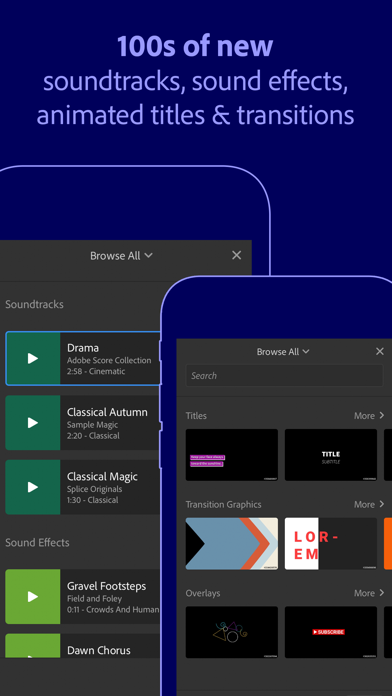This screenshot has width=392, height=696.
Task: Play the Classical Autumn soundtrack
Action: 33,423
